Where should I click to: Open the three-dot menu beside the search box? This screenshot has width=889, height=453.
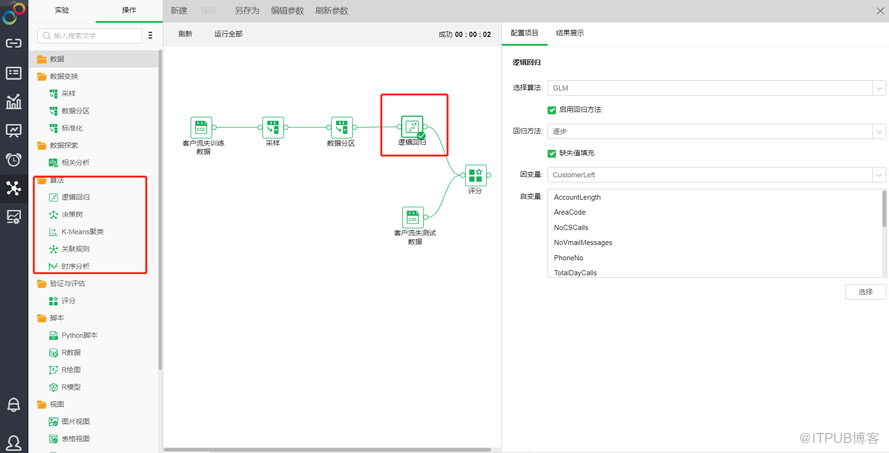150,35
